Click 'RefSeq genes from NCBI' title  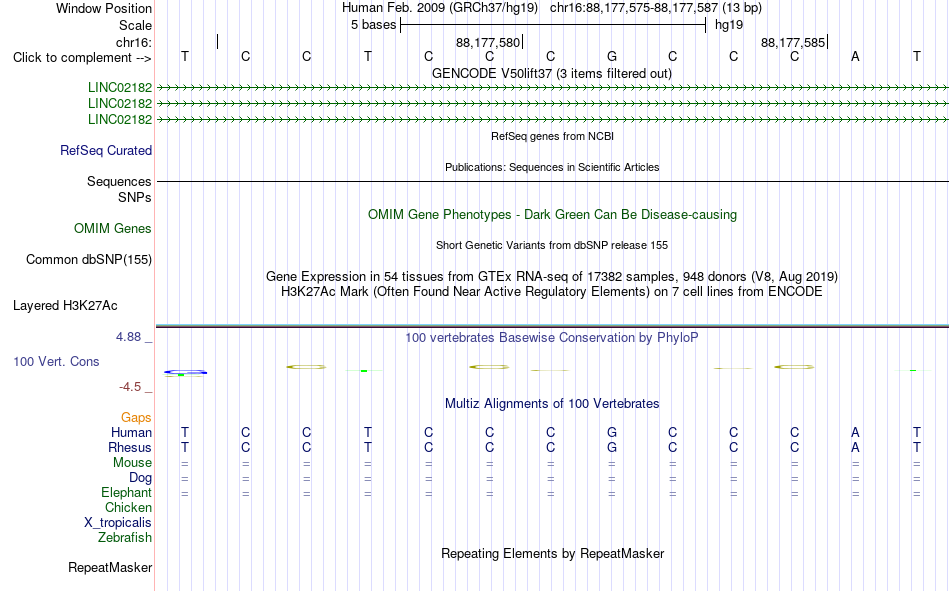click(553, 136)
